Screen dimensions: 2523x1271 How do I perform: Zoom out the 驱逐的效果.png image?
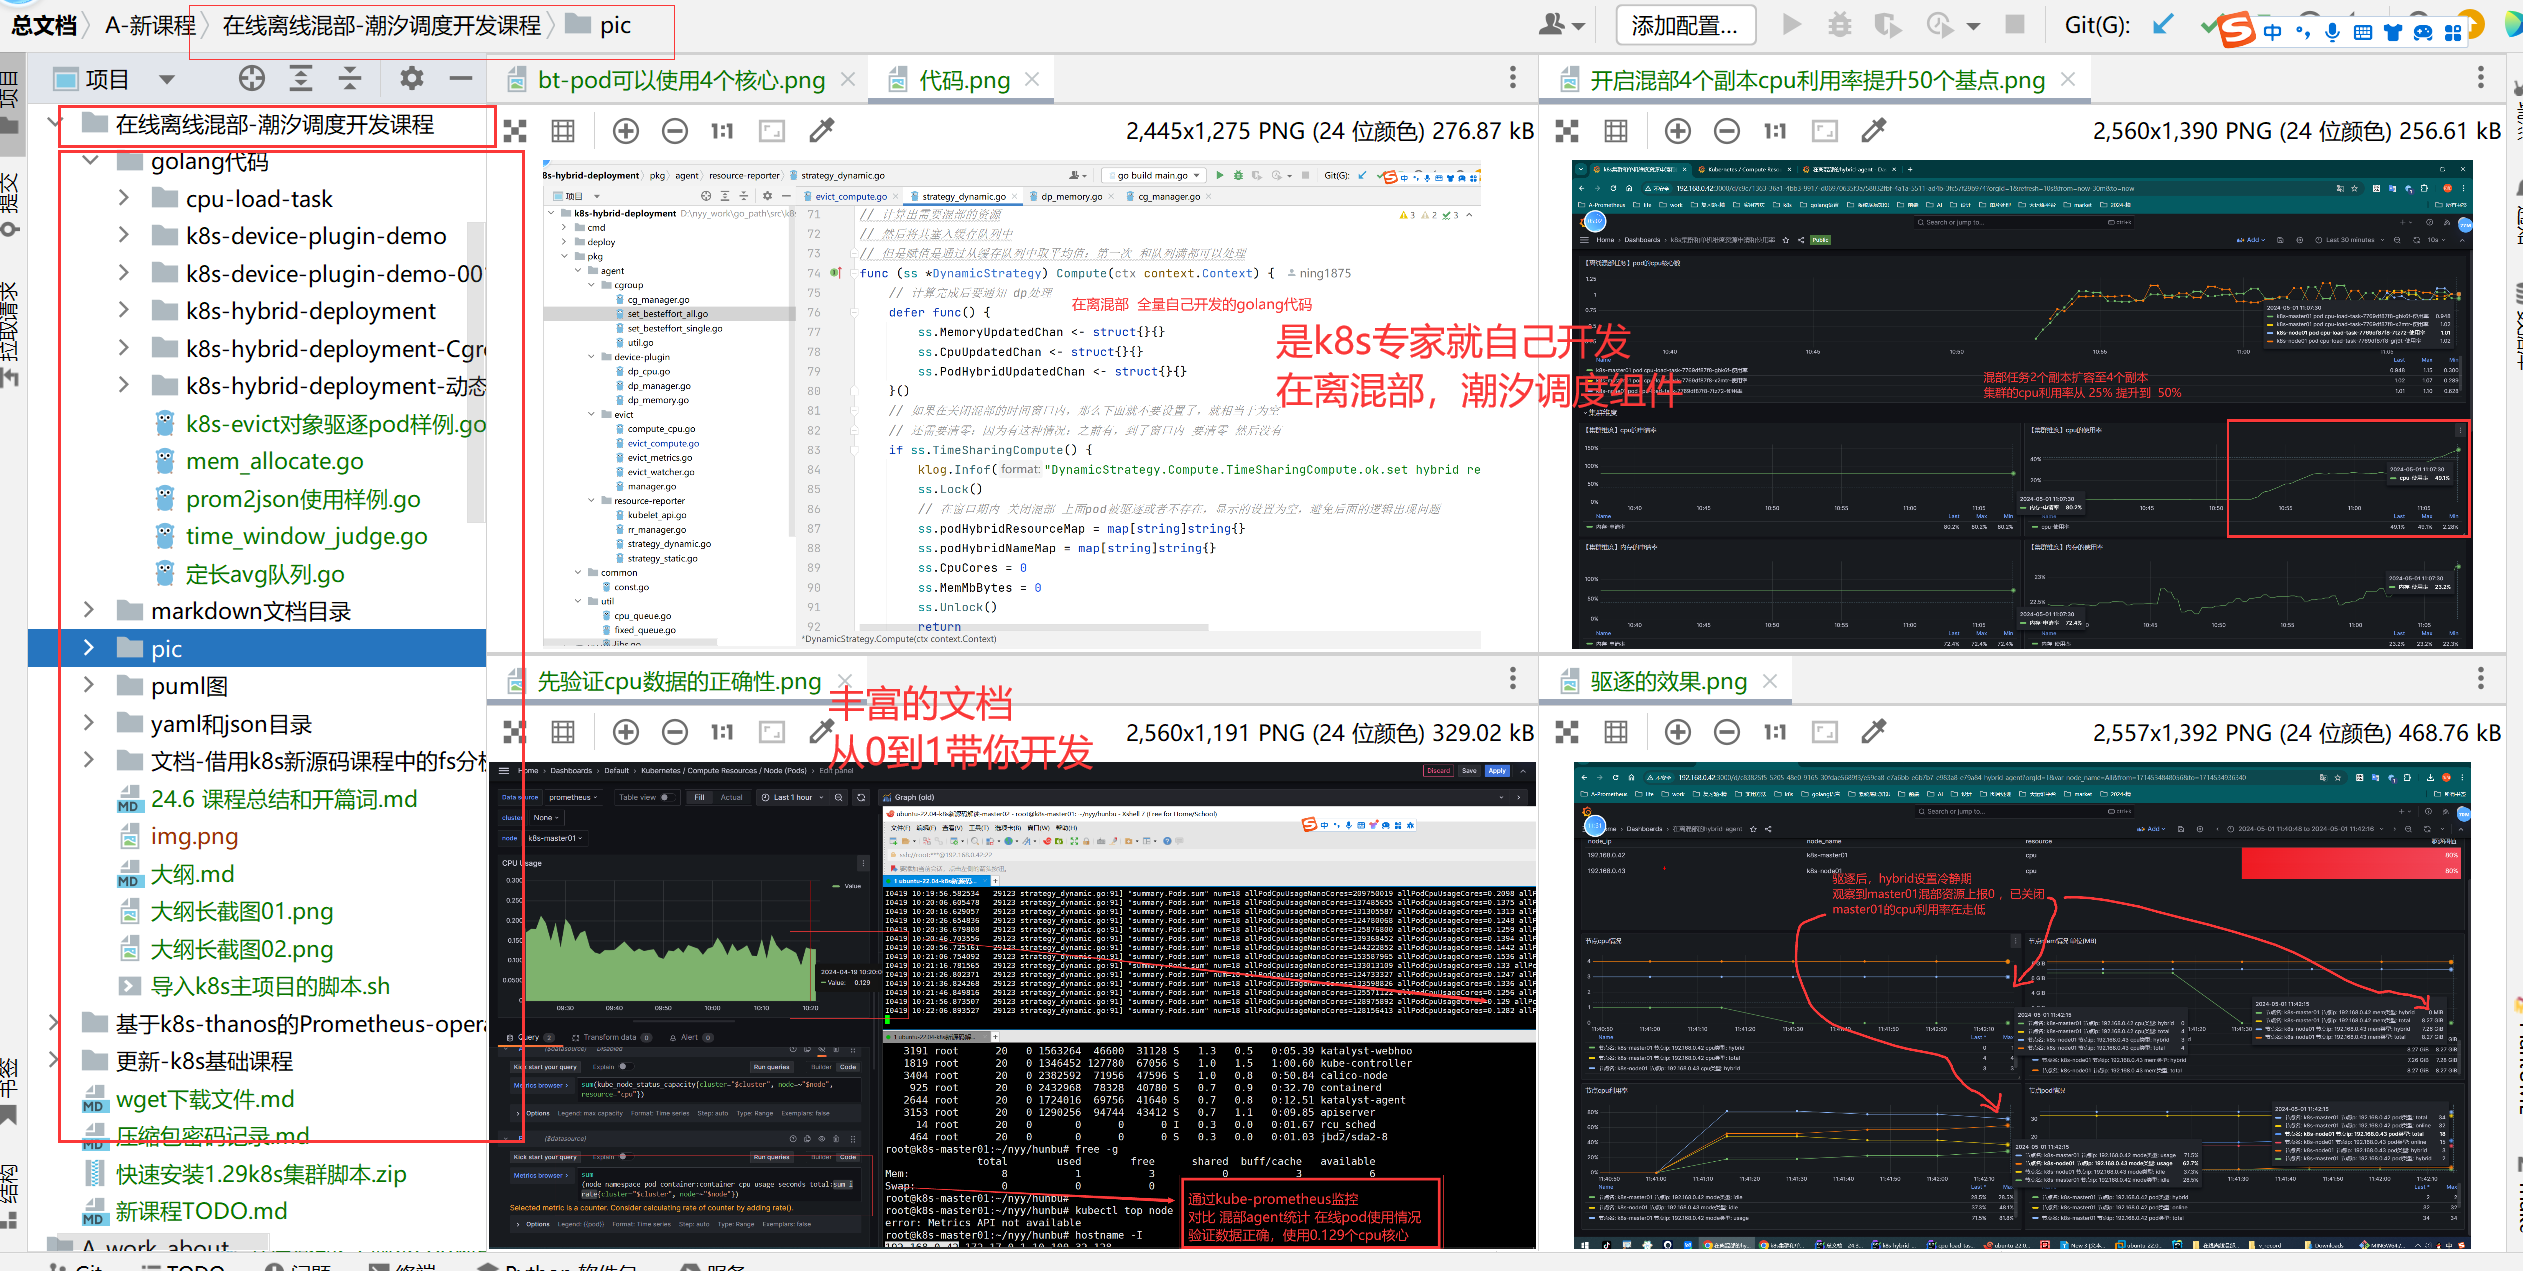pos(1727,733)
